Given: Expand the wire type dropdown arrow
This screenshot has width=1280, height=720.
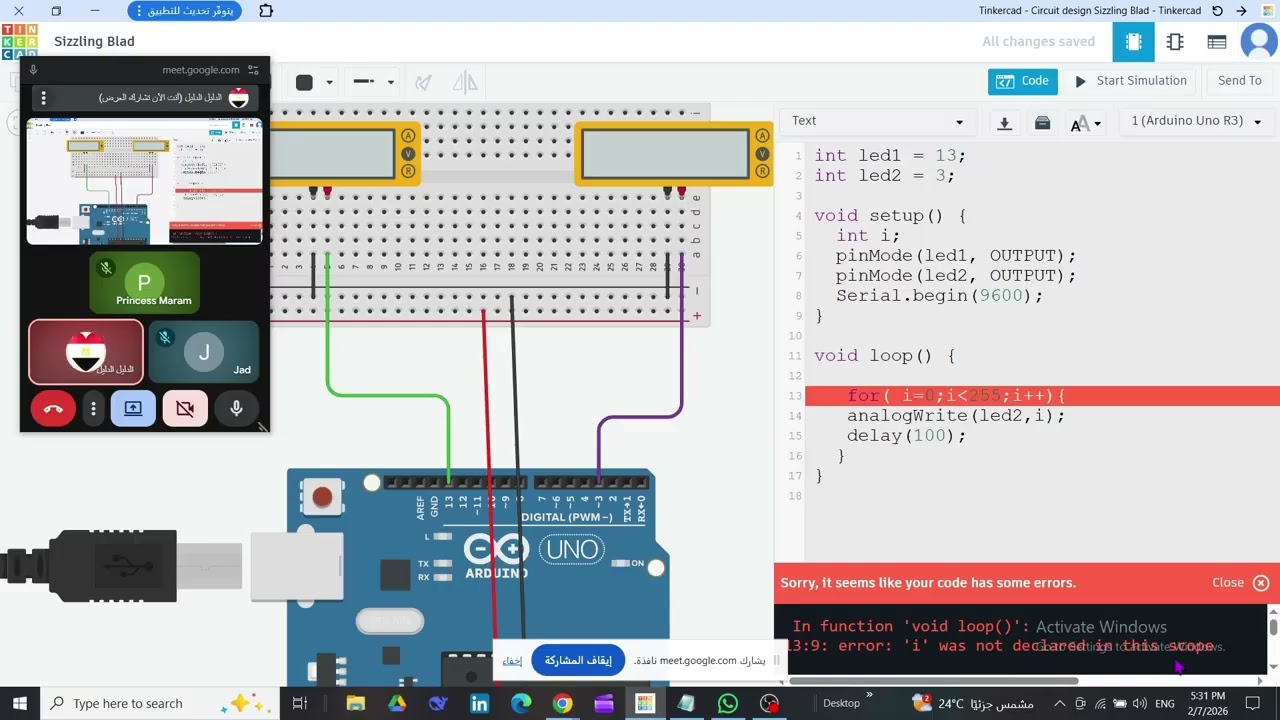Looking at the screenshot, I should coord(390,83).
